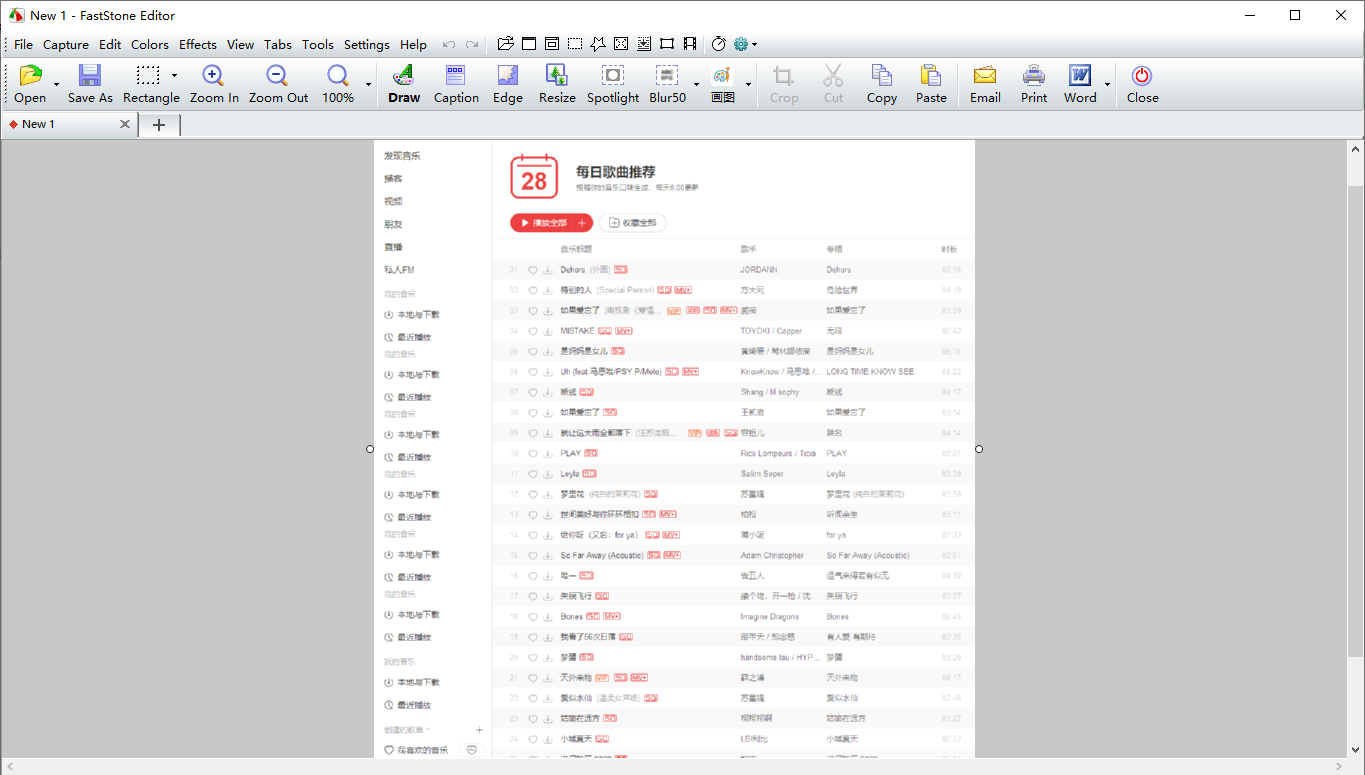
Task: Start the screen recorder
Action: 690,44
